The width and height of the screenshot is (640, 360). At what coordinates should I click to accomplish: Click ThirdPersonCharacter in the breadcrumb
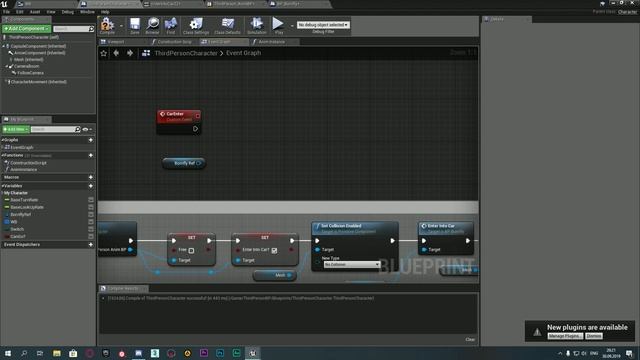click(186, 53)
